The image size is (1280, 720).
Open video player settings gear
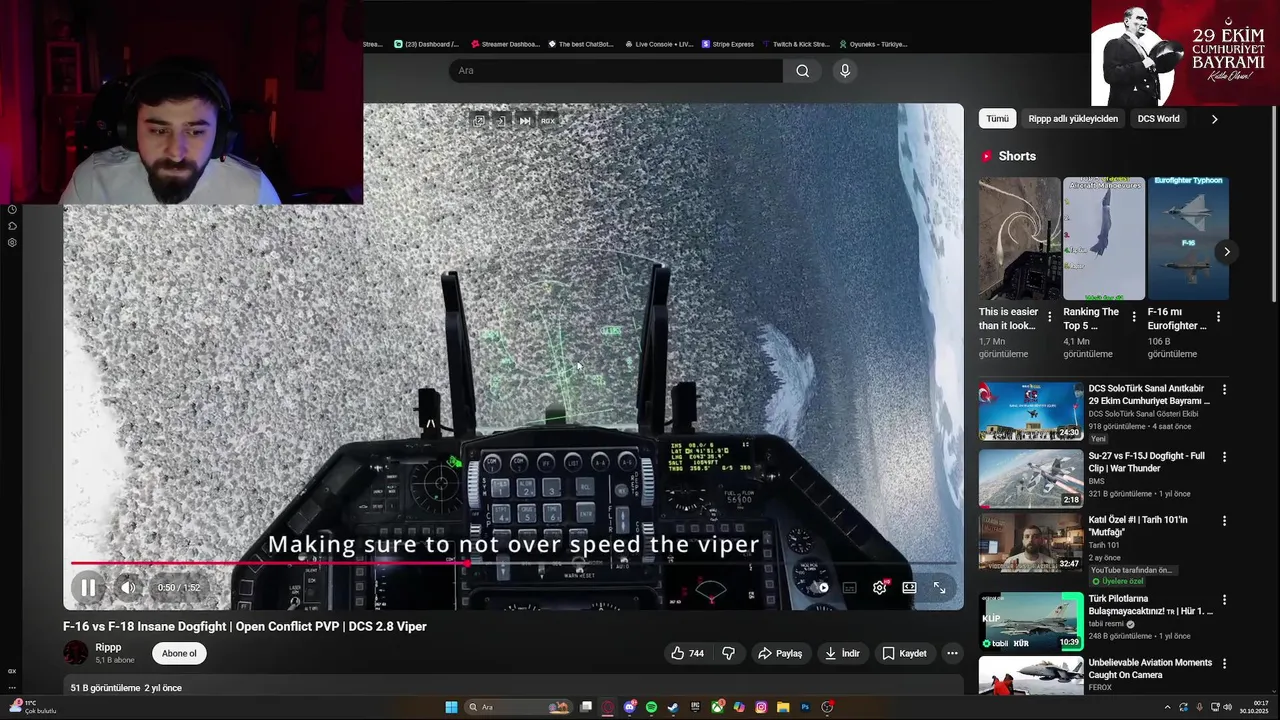click(879, 588)
